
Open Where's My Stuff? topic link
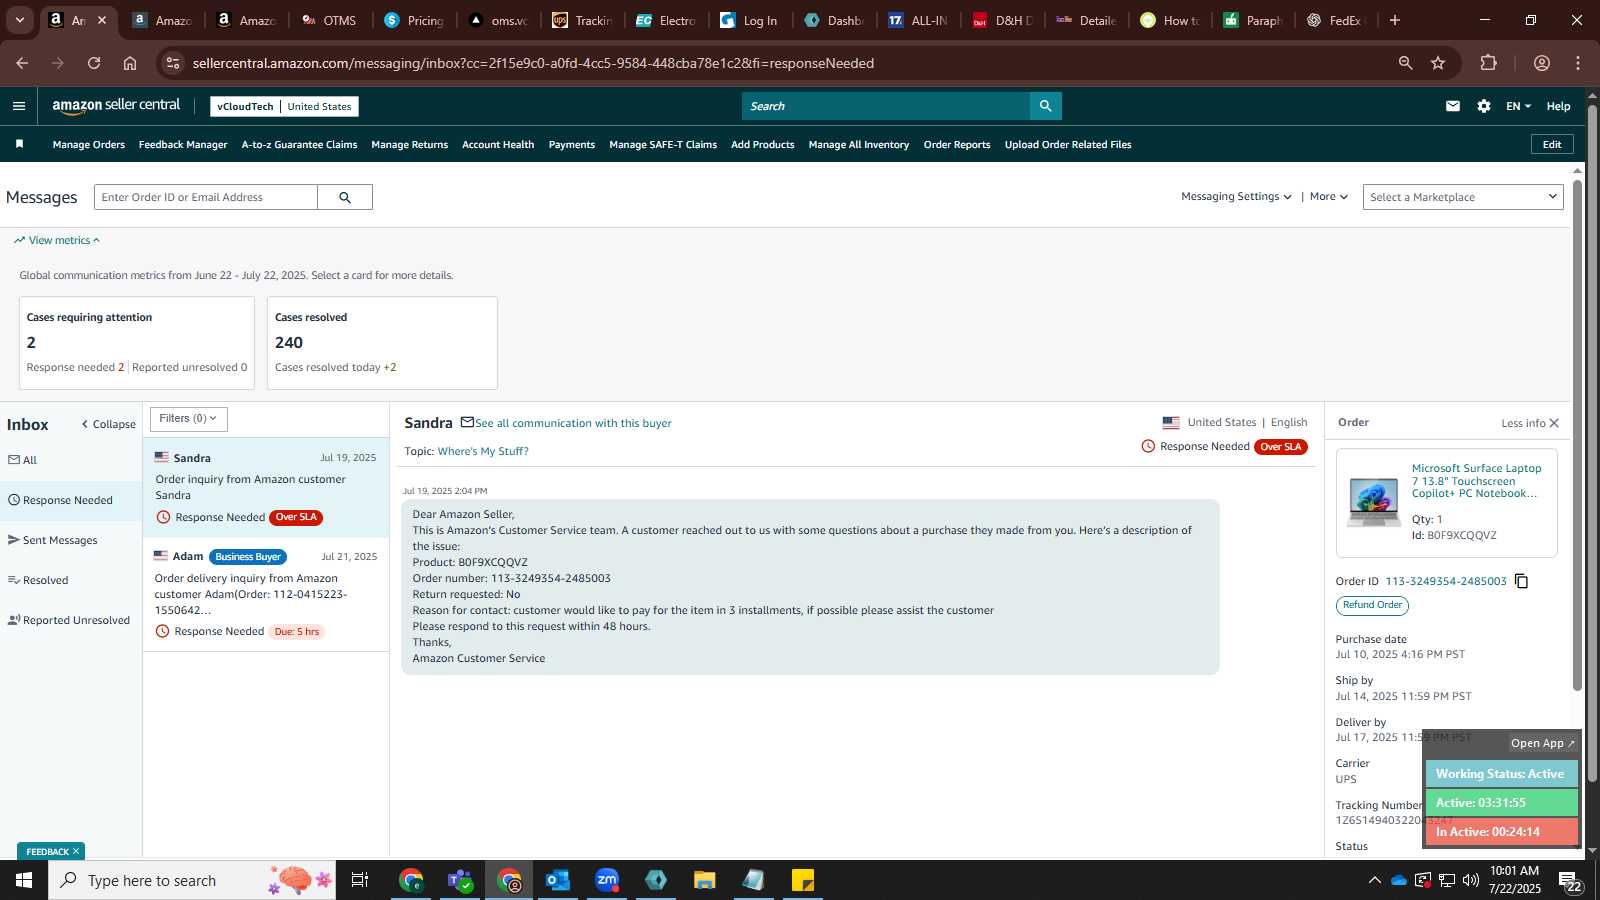[x=483, y=451]
